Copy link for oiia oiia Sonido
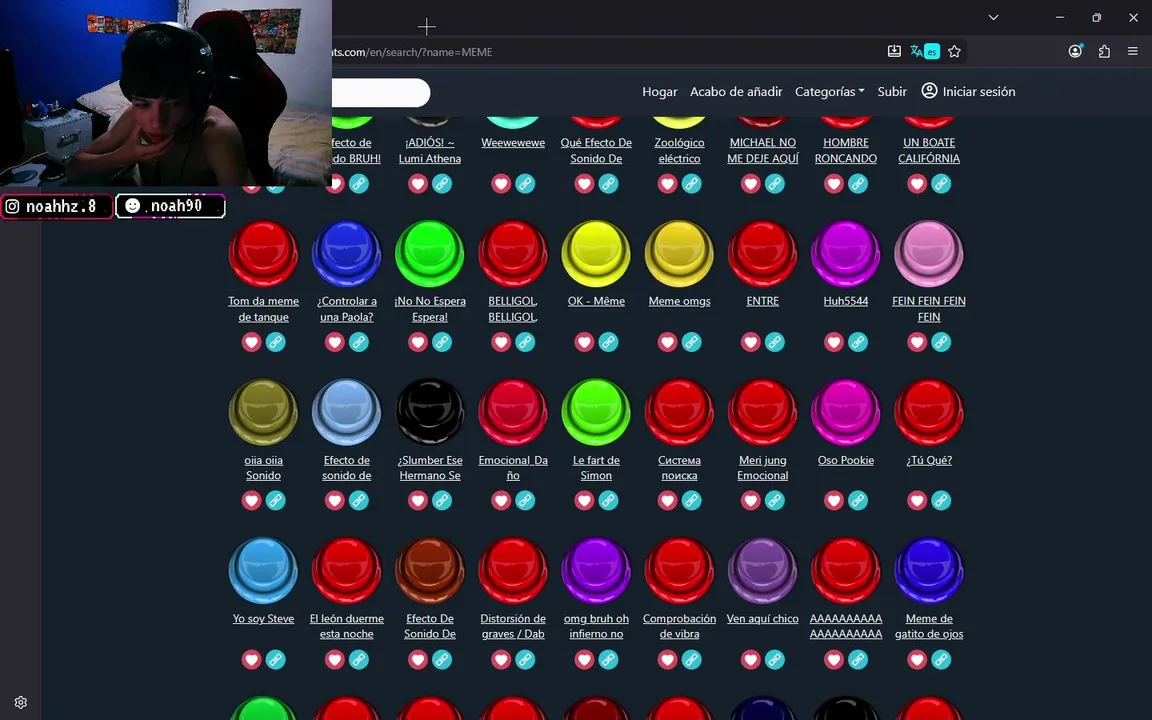This screenshot has height=720, width=1152. 276,500
